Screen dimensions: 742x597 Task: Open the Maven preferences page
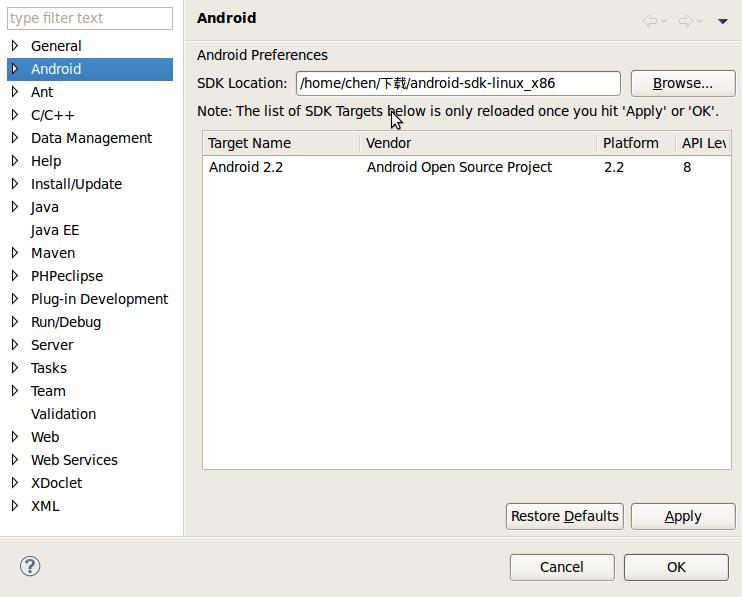[x=53, y=253]
